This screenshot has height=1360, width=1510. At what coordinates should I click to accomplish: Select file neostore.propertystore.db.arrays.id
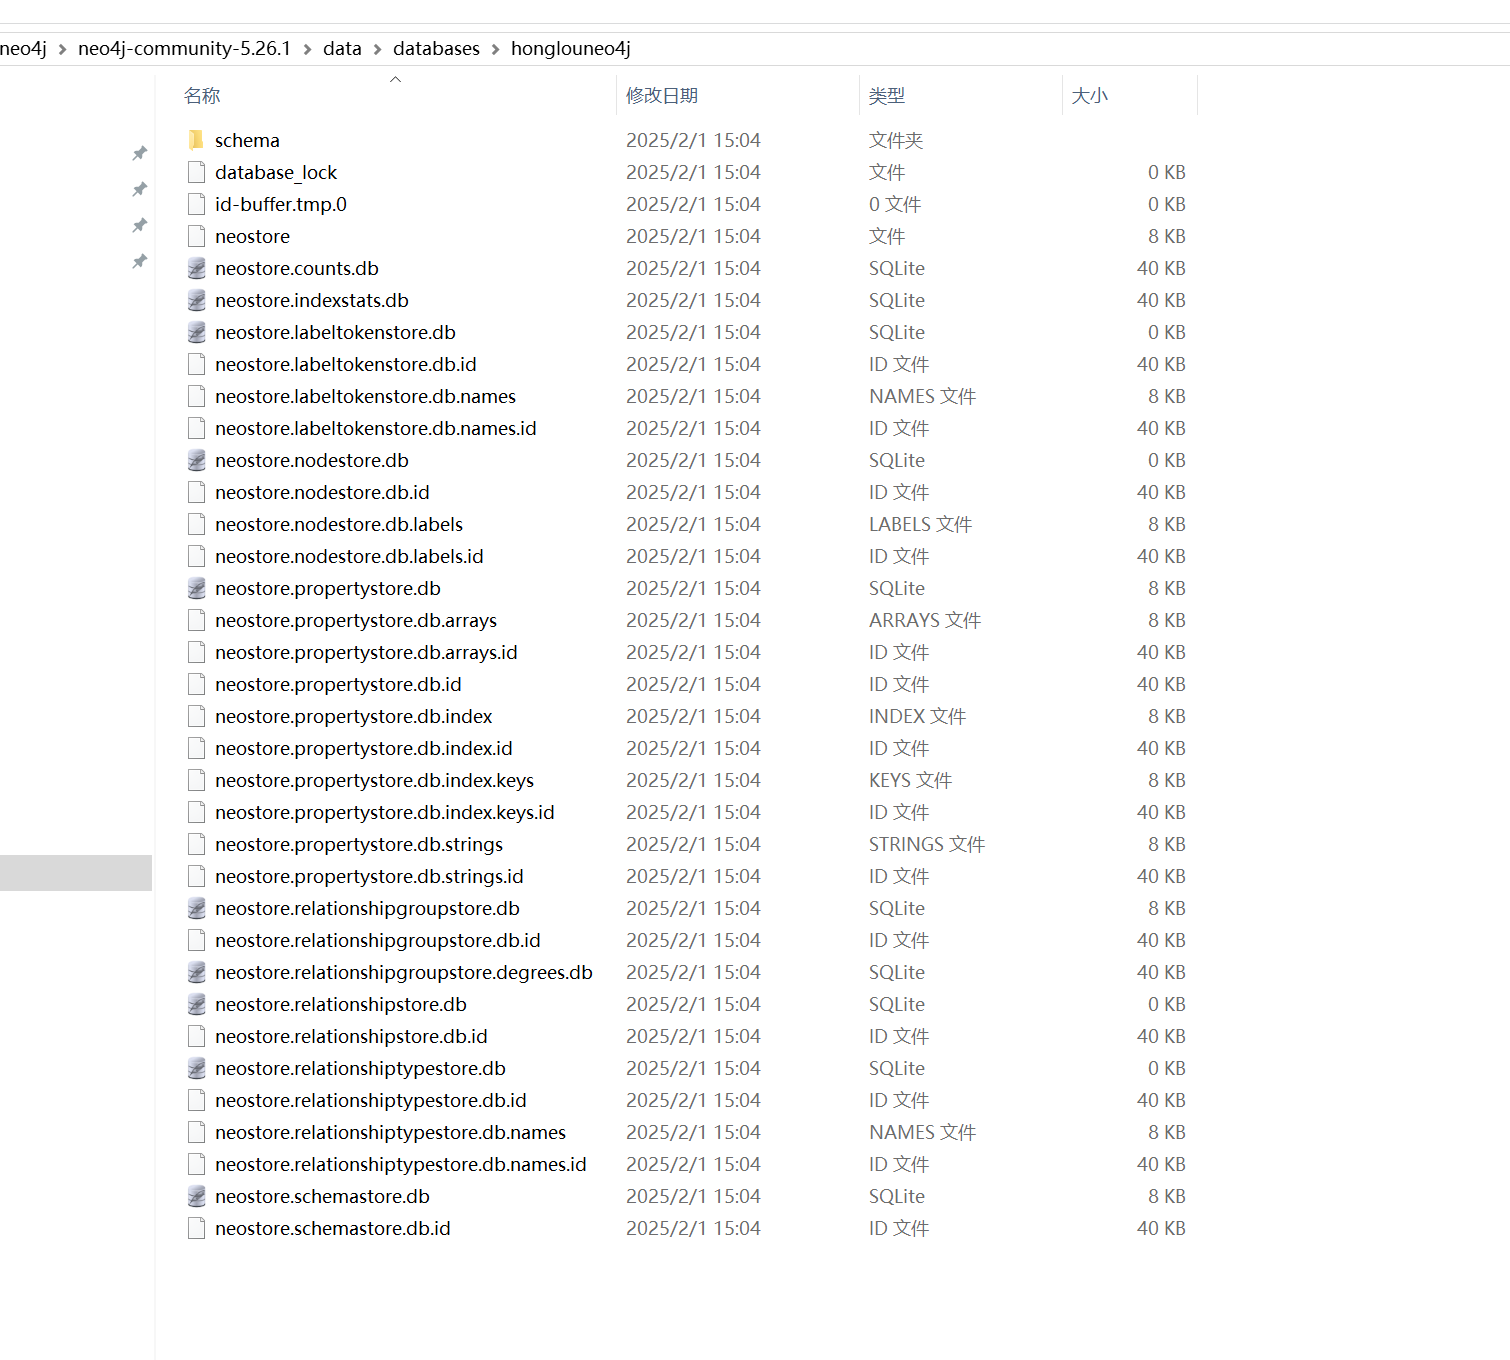pos(366,652)
